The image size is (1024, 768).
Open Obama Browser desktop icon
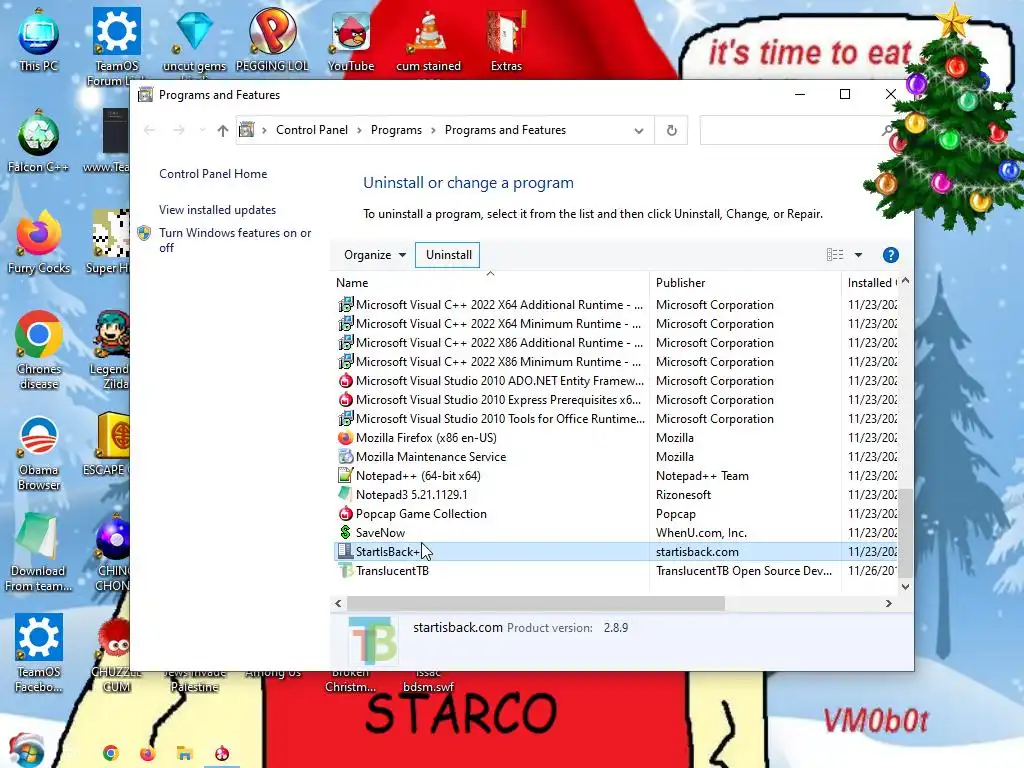[x=39, y=452]
